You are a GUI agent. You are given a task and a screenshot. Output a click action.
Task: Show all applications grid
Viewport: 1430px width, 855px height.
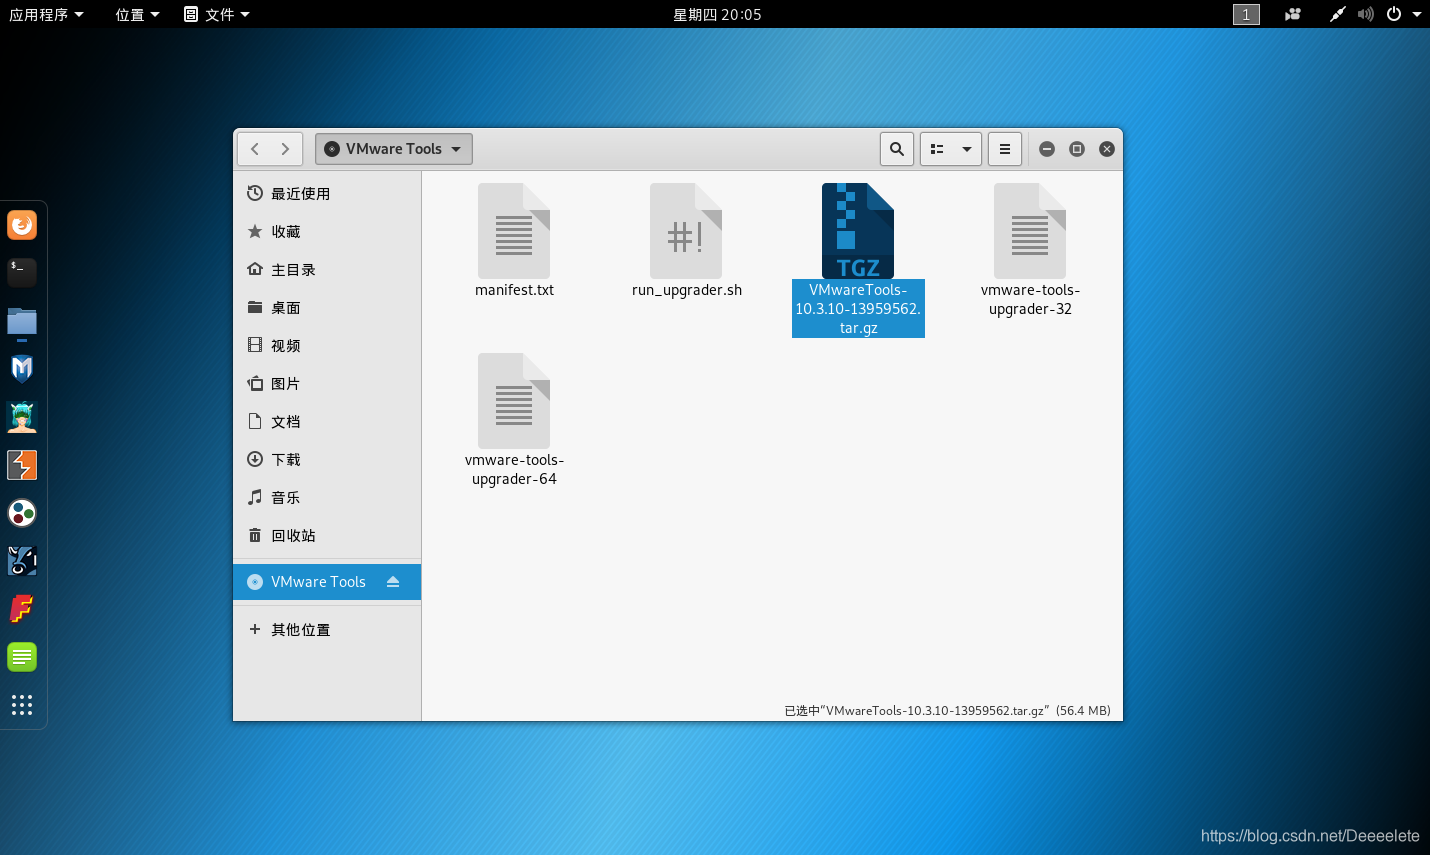pyautogui.click(x=22, y=705)
